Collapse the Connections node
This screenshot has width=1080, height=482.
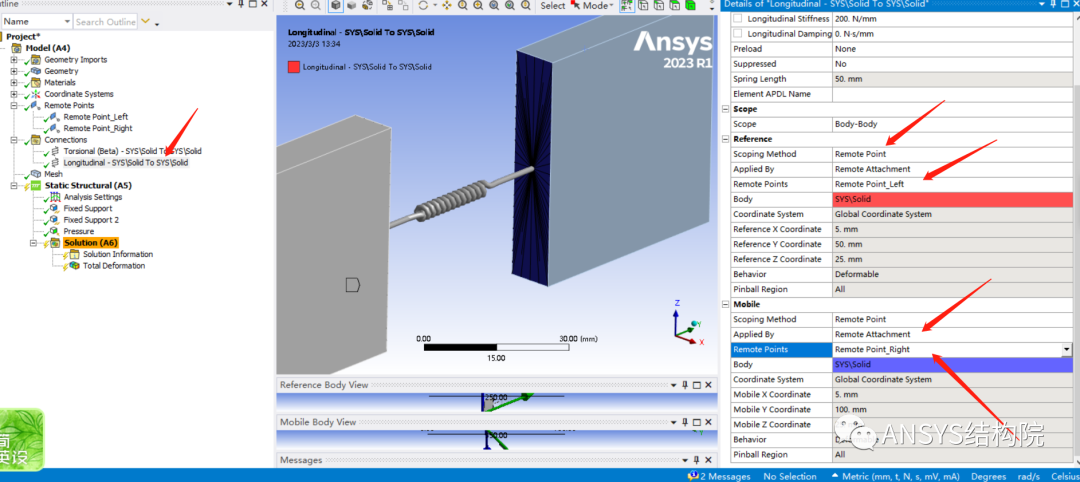[x=13, y=140]
